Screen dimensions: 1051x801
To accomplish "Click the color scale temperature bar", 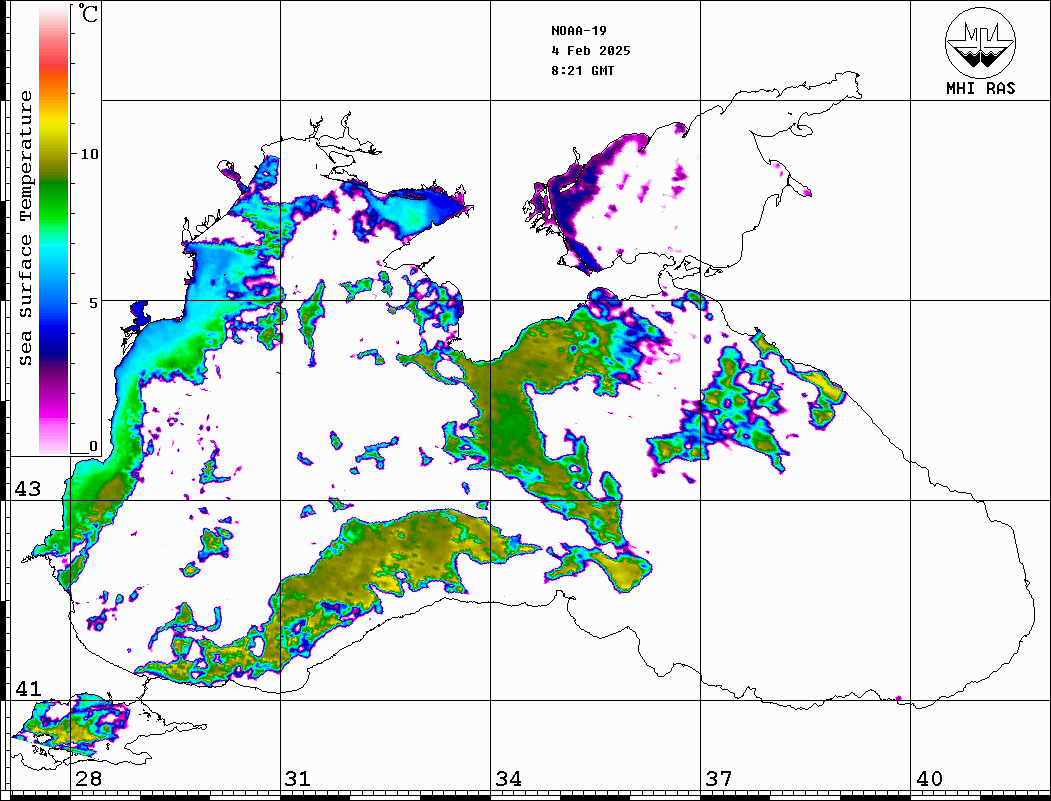I will point(54,229).
